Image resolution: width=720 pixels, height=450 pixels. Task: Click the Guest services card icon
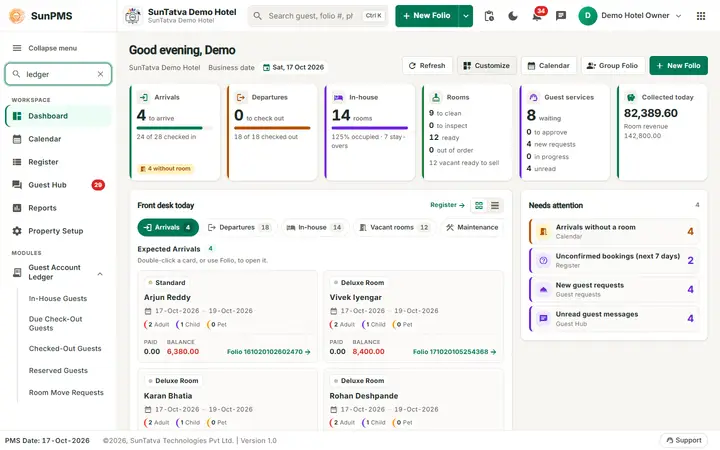click(533, 97)
